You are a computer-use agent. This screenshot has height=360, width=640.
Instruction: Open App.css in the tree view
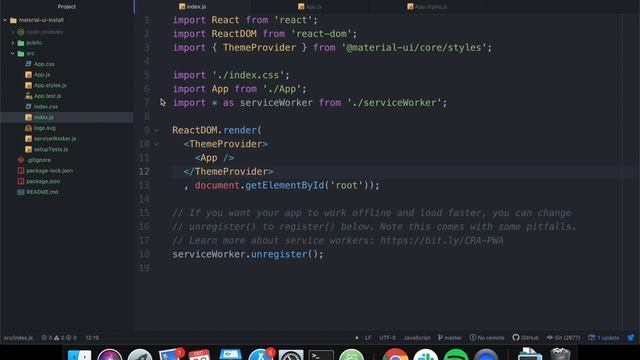click(x=44, y=64)
